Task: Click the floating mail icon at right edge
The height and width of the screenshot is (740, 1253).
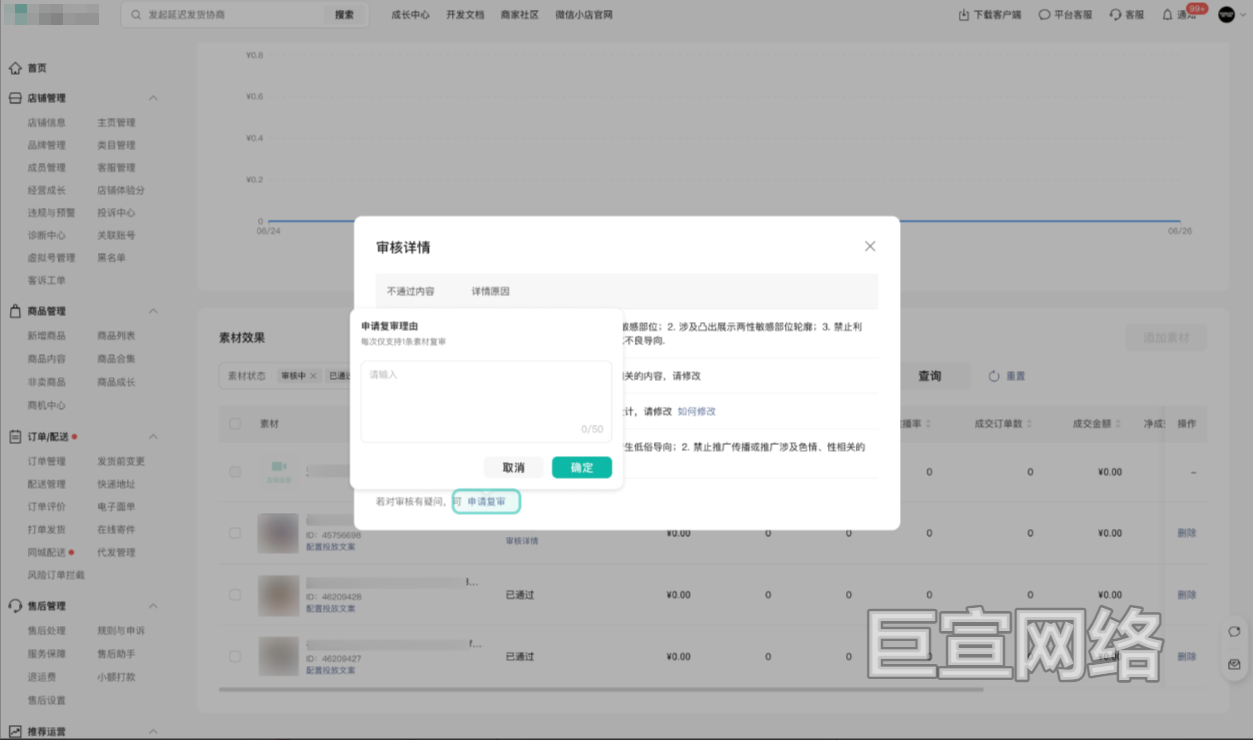Action: click(1234, 664)
